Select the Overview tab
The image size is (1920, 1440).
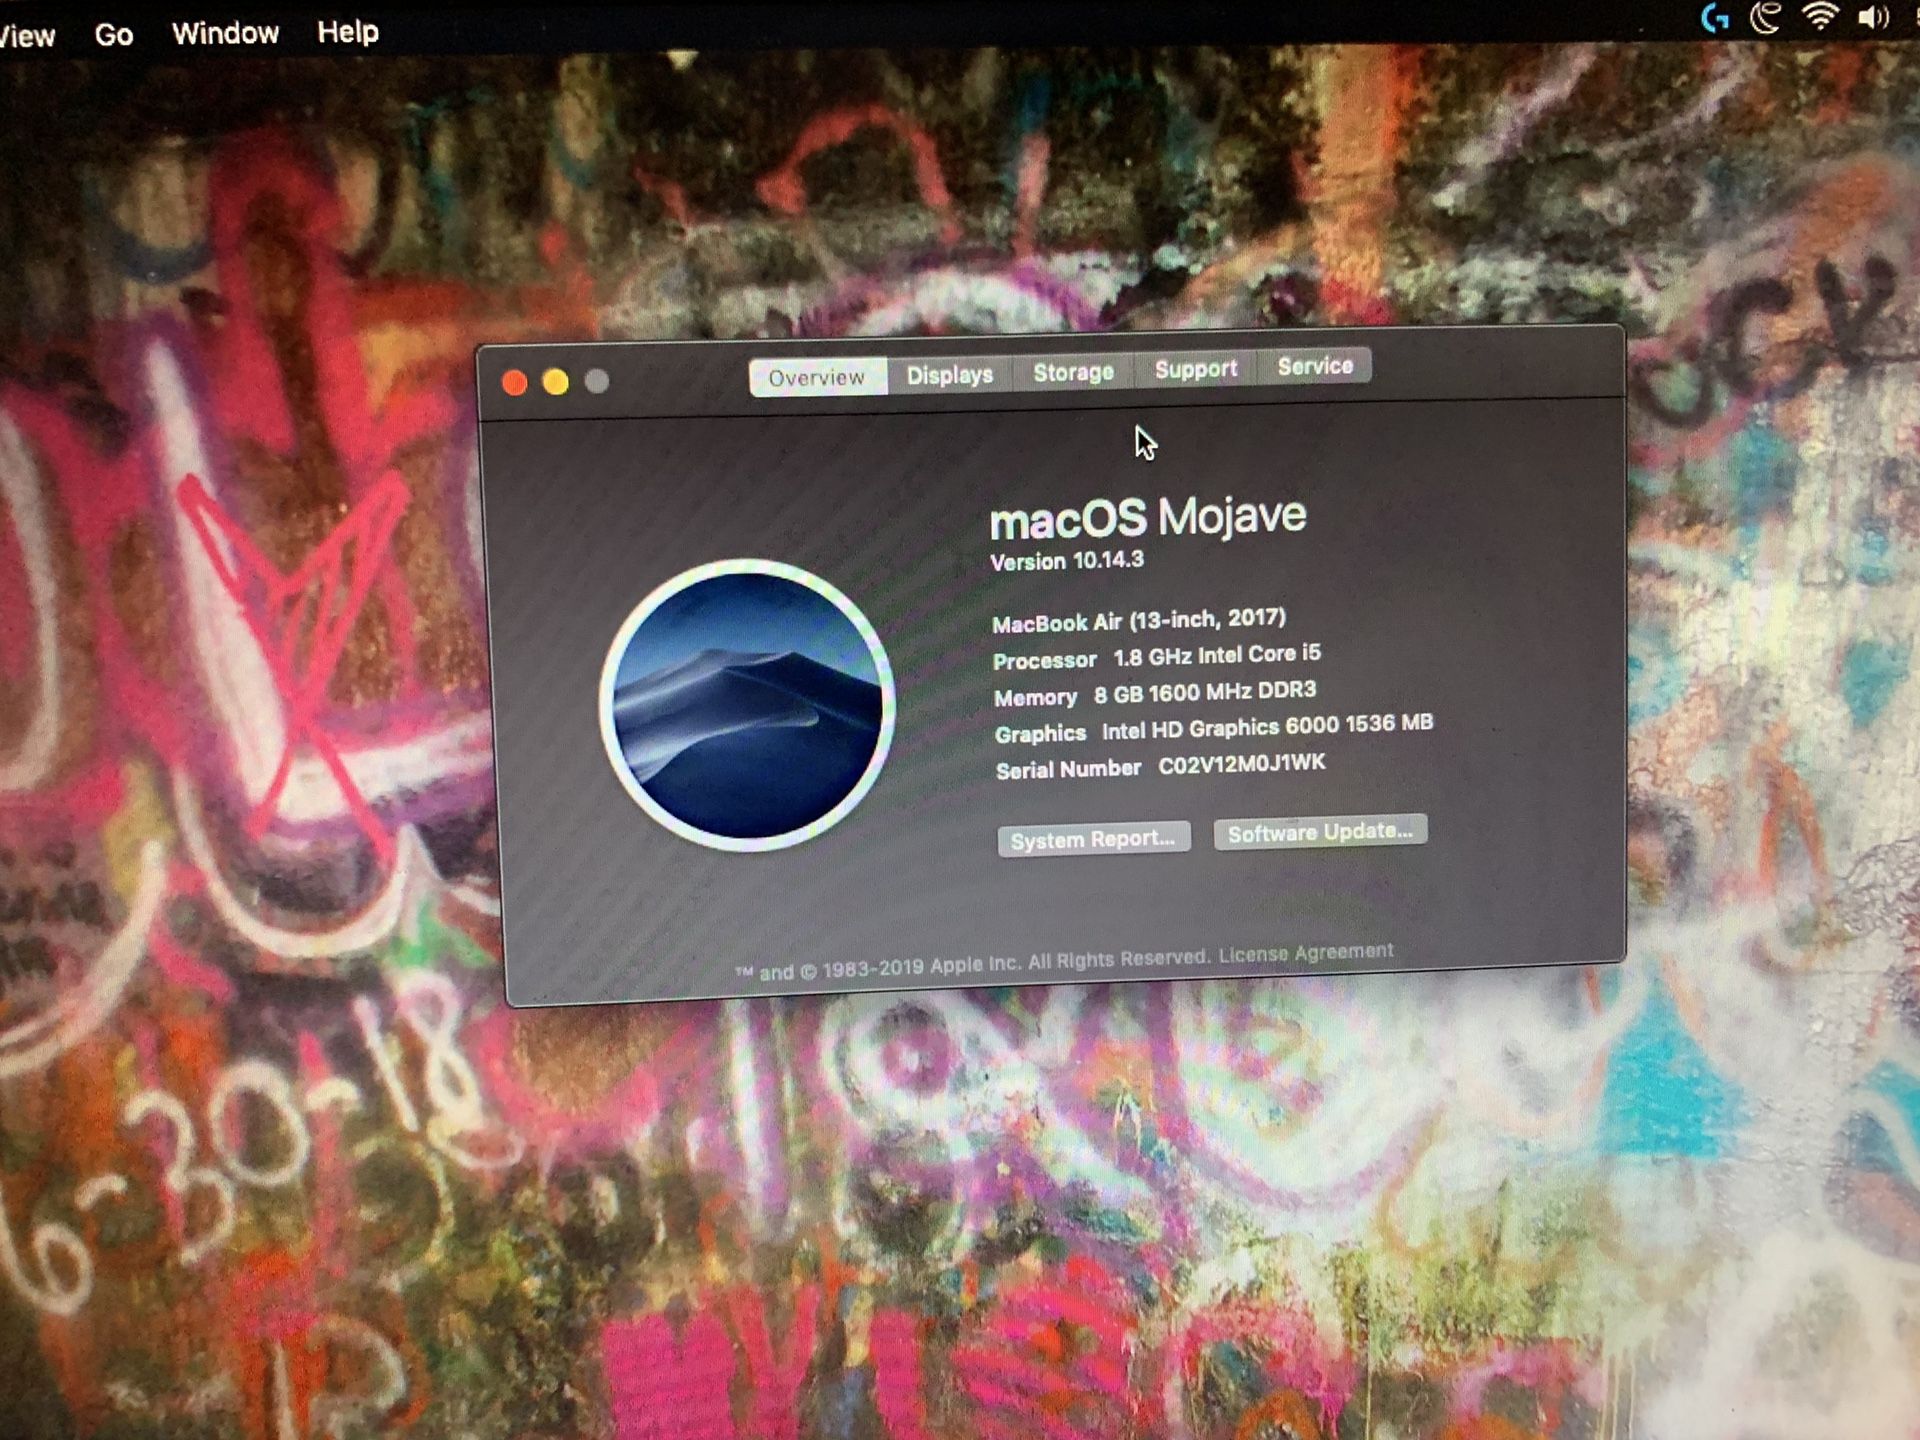(x=817, y=377)
